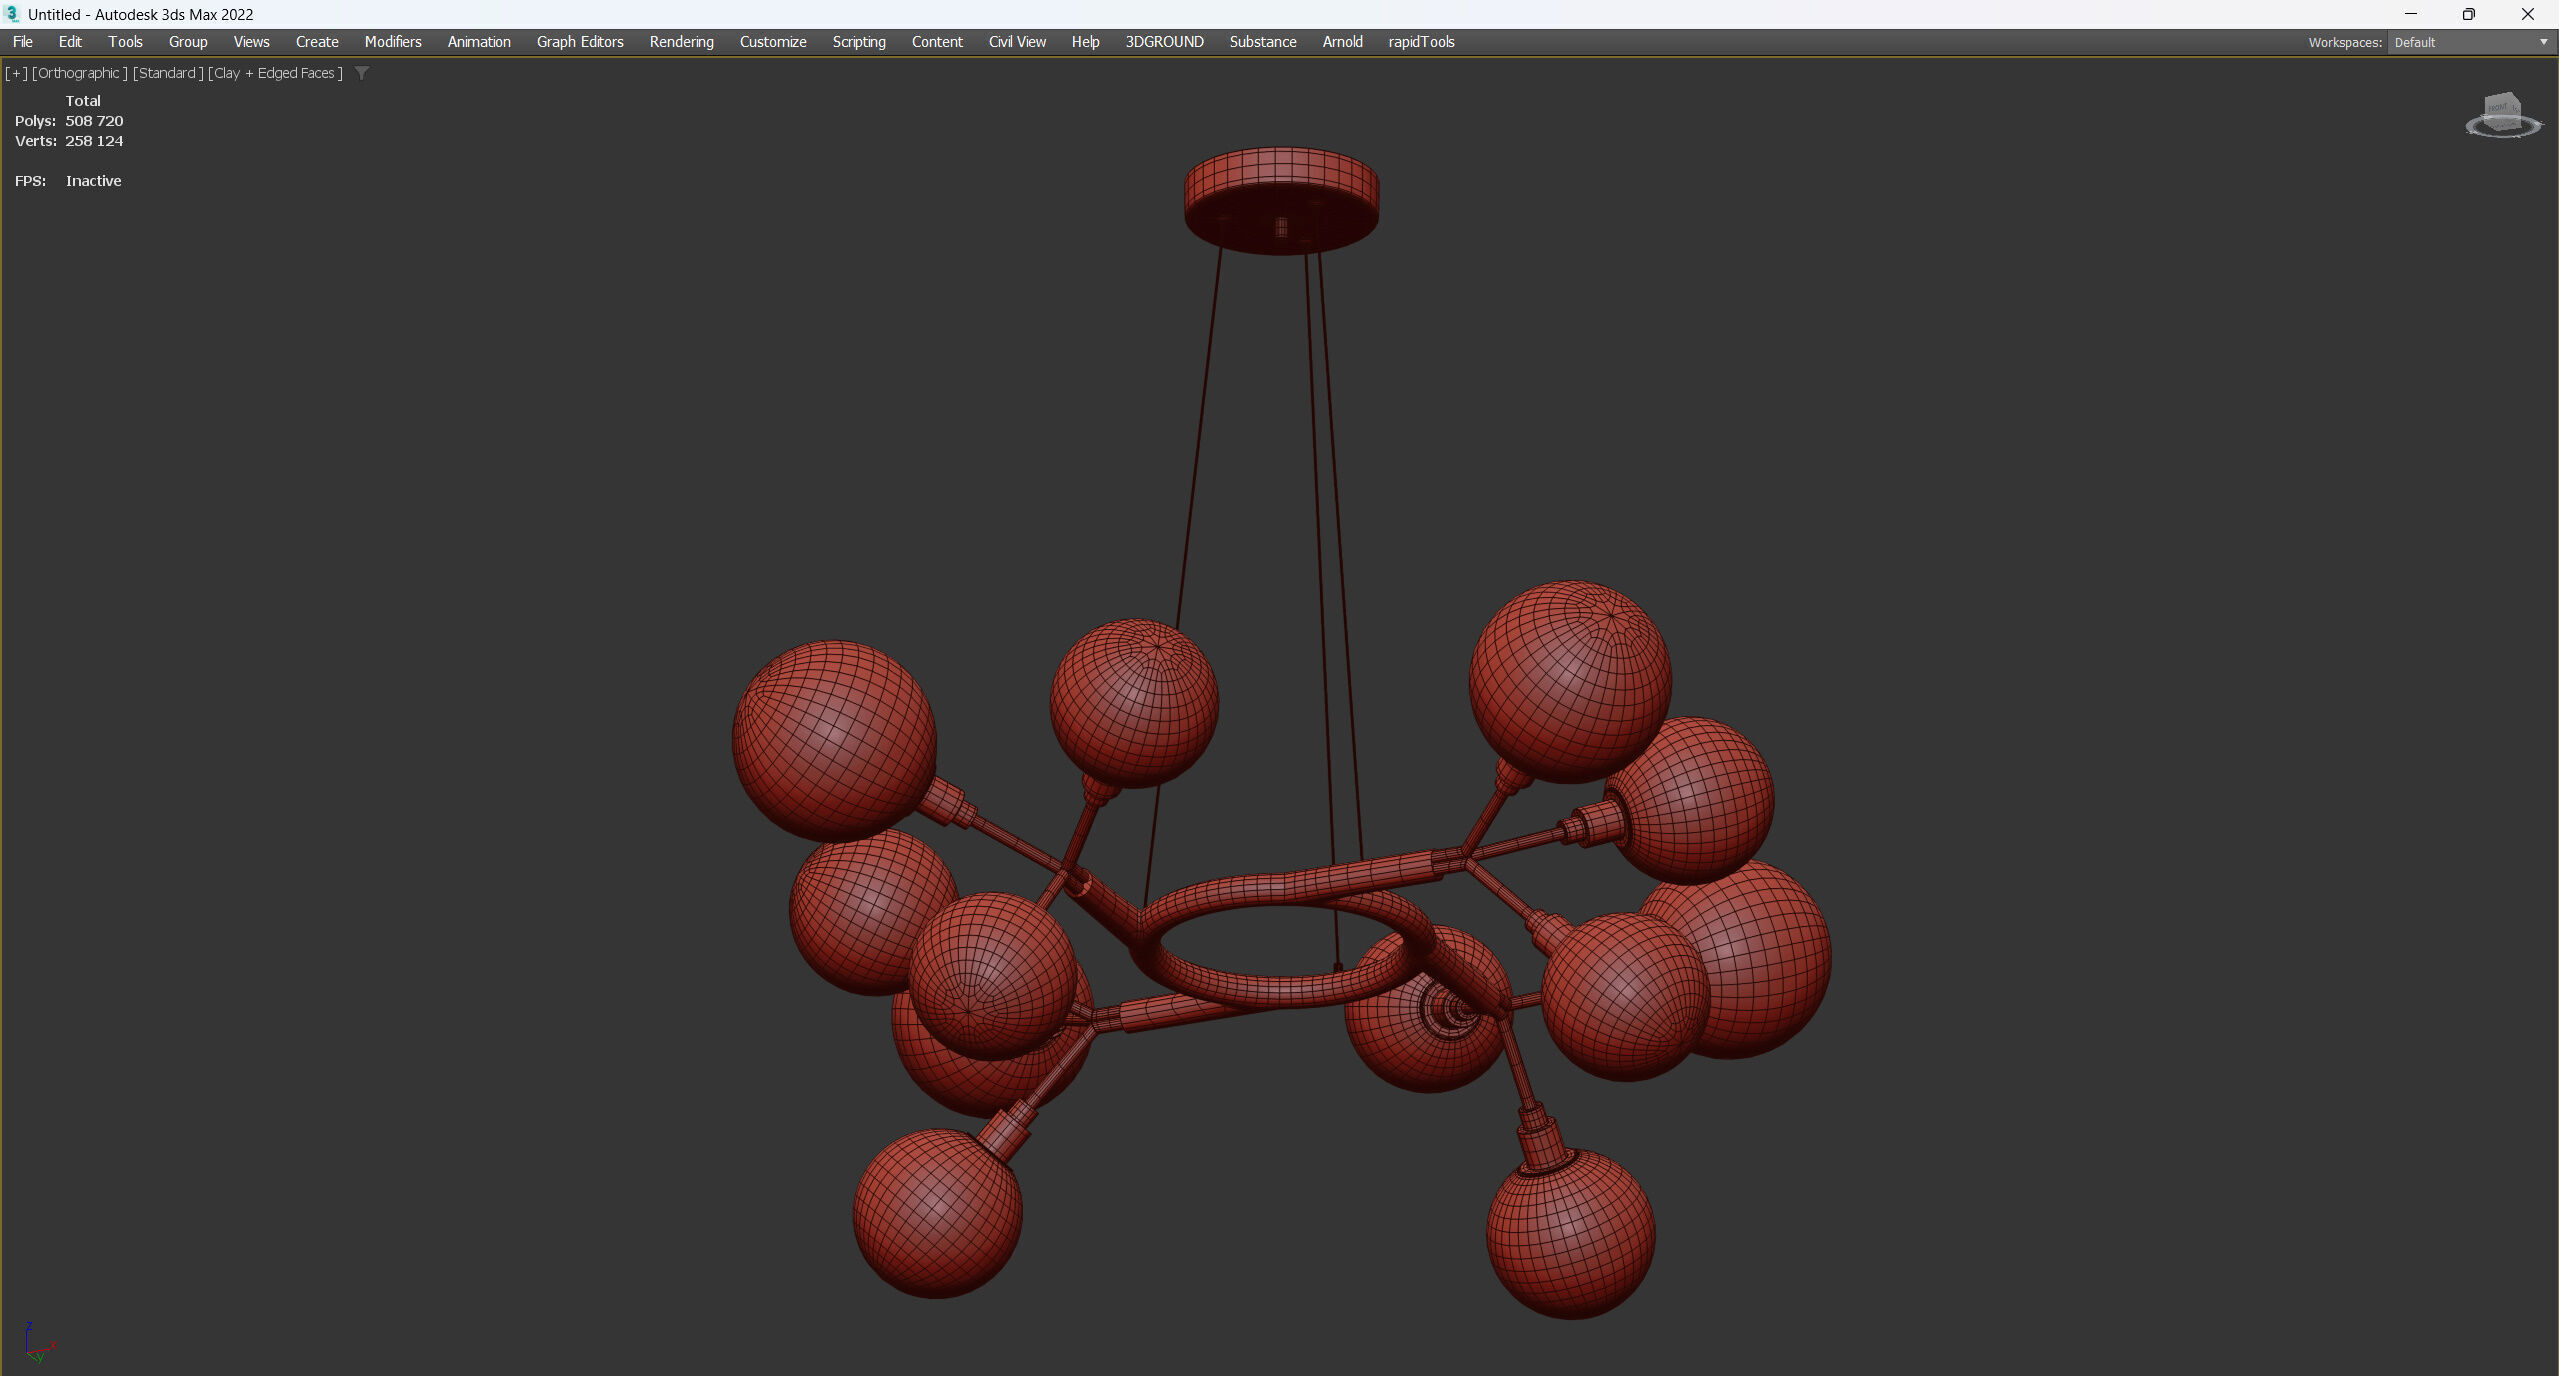Open the rapidTools menu
Image resolution: width=2559 pixels, height=1376 pixels.
[1420, 42]
